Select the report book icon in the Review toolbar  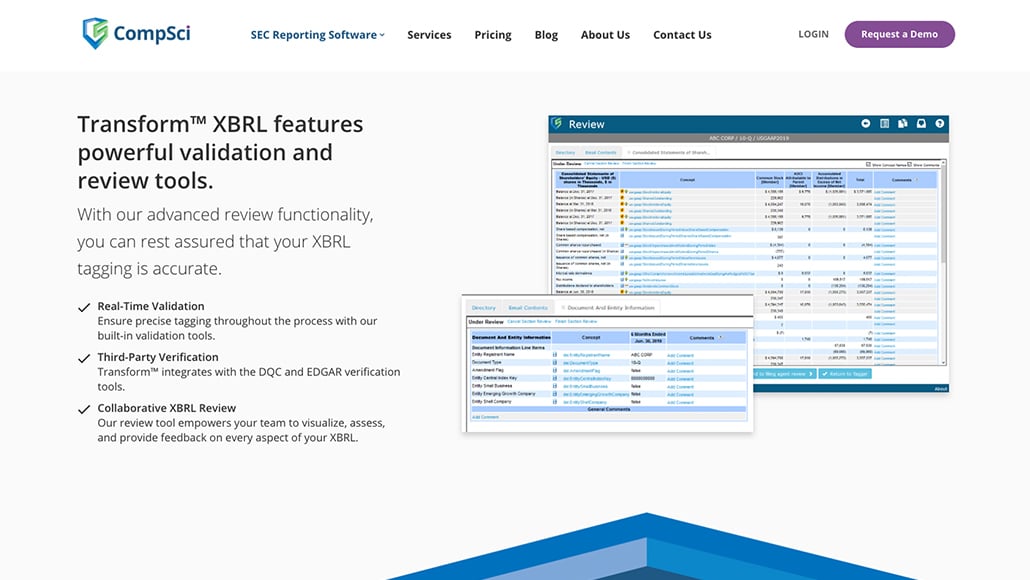pos(884,123)
